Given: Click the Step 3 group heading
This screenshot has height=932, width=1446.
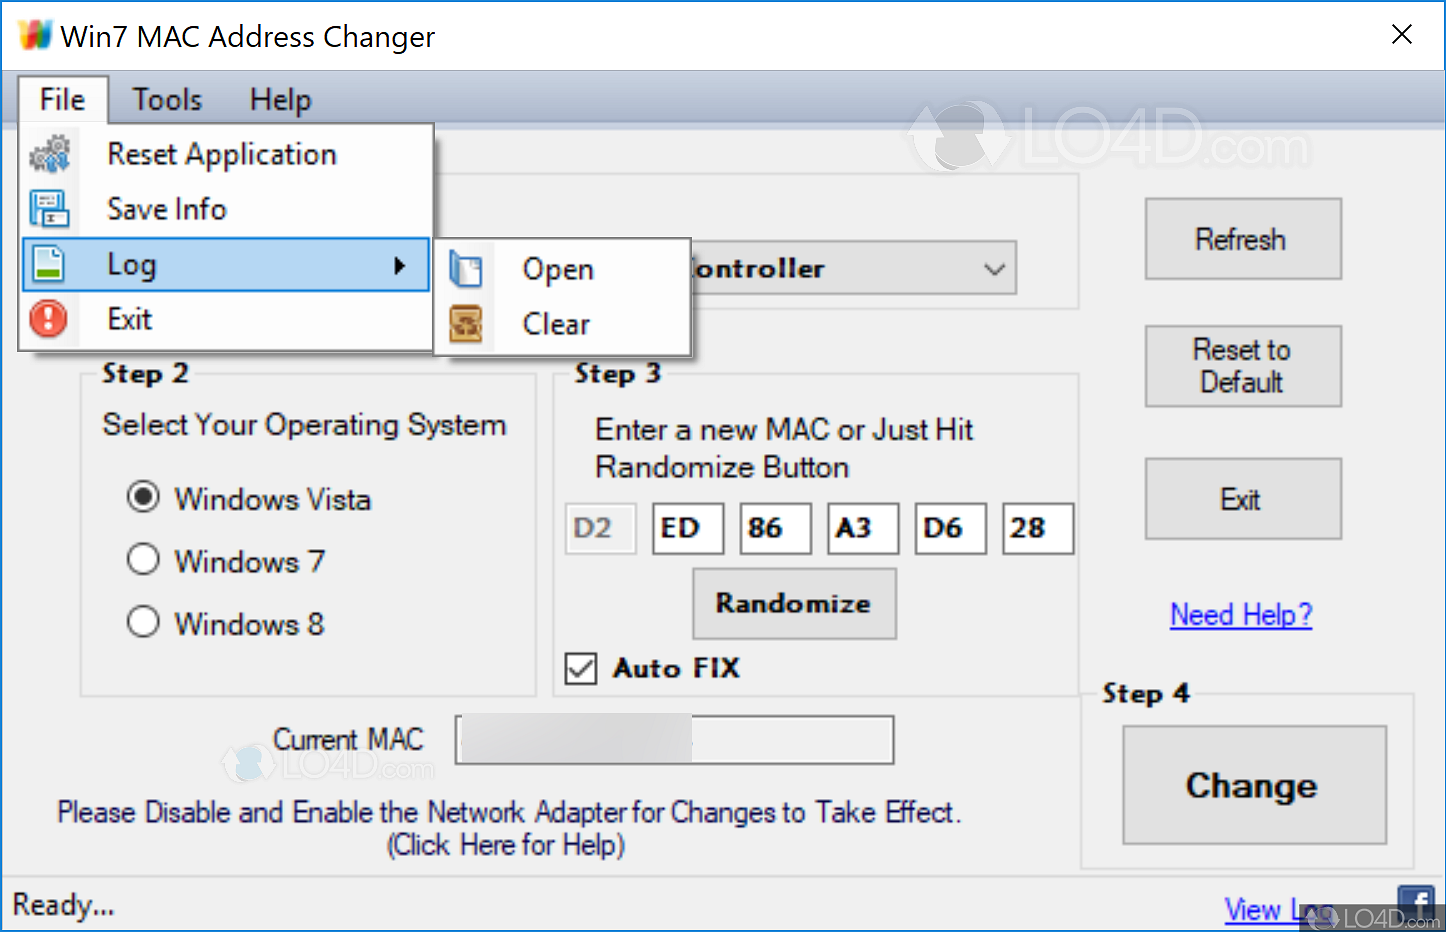Looking at the screenshot, I should [x=617, y=374].
